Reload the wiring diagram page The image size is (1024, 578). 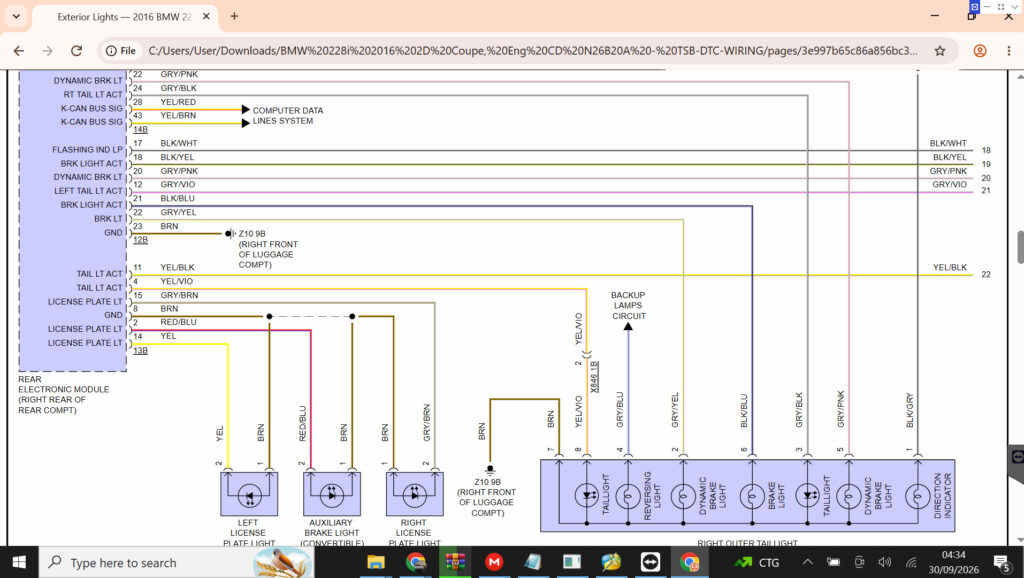point(76,51)
